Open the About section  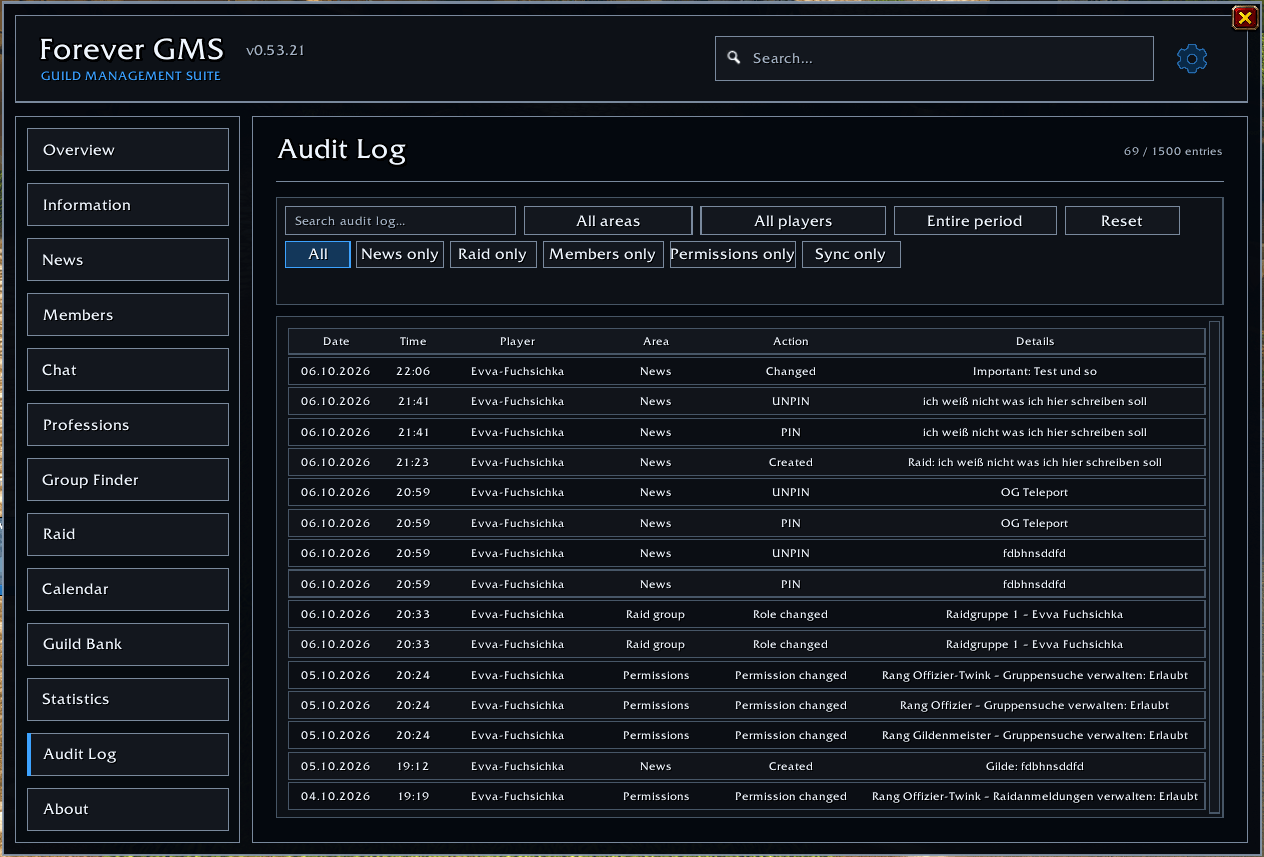coord(128,809)
